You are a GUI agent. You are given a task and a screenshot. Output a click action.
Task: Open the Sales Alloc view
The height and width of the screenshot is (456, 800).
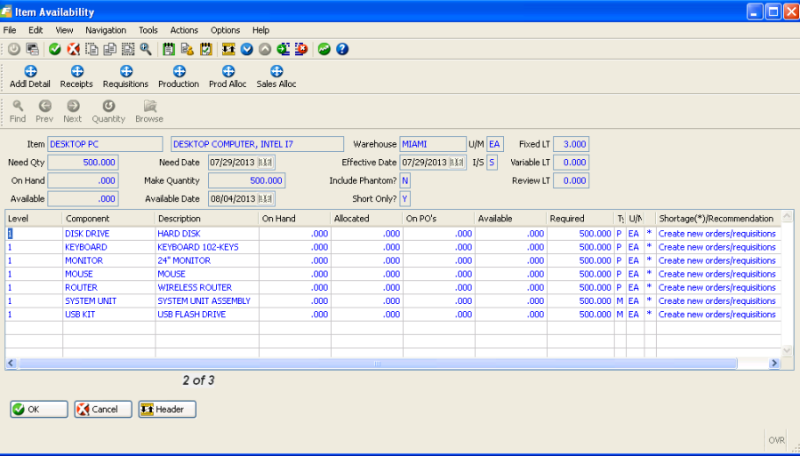pos(276,76)
